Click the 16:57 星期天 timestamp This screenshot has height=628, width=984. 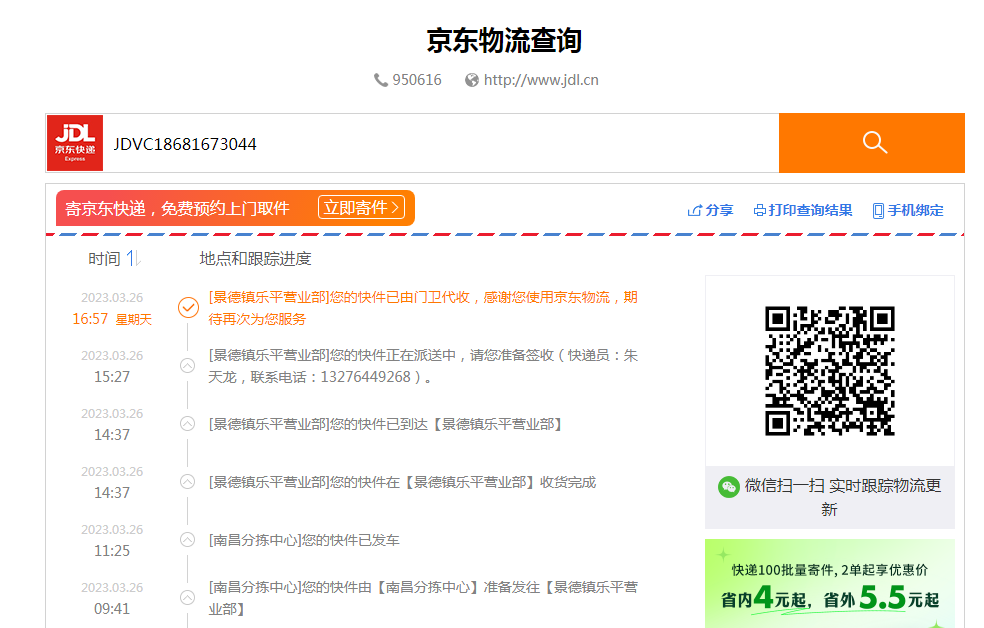pyautogui.click(x=112, y=319)
